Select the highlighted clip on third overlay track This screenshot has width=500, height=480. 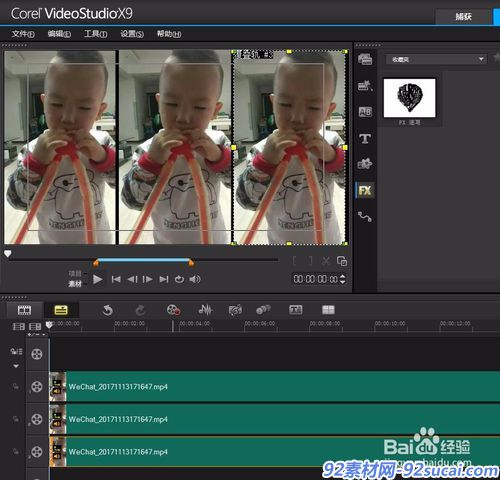(x=274, y=452)
